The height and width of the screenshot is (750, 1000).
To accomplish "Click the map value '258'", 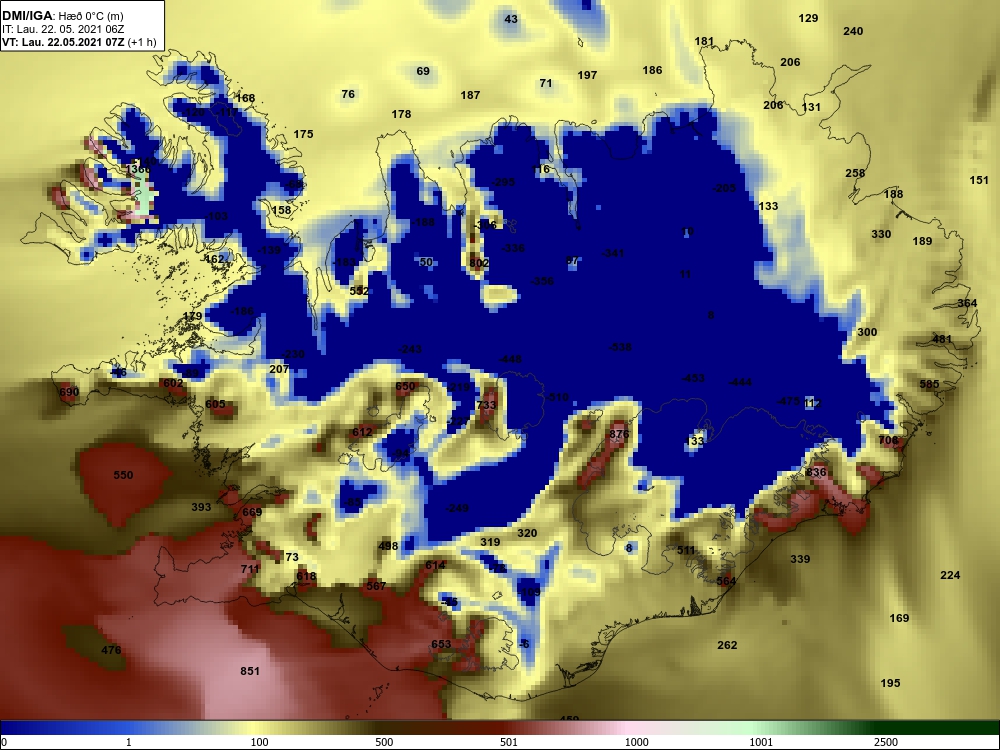I will 855,173.
